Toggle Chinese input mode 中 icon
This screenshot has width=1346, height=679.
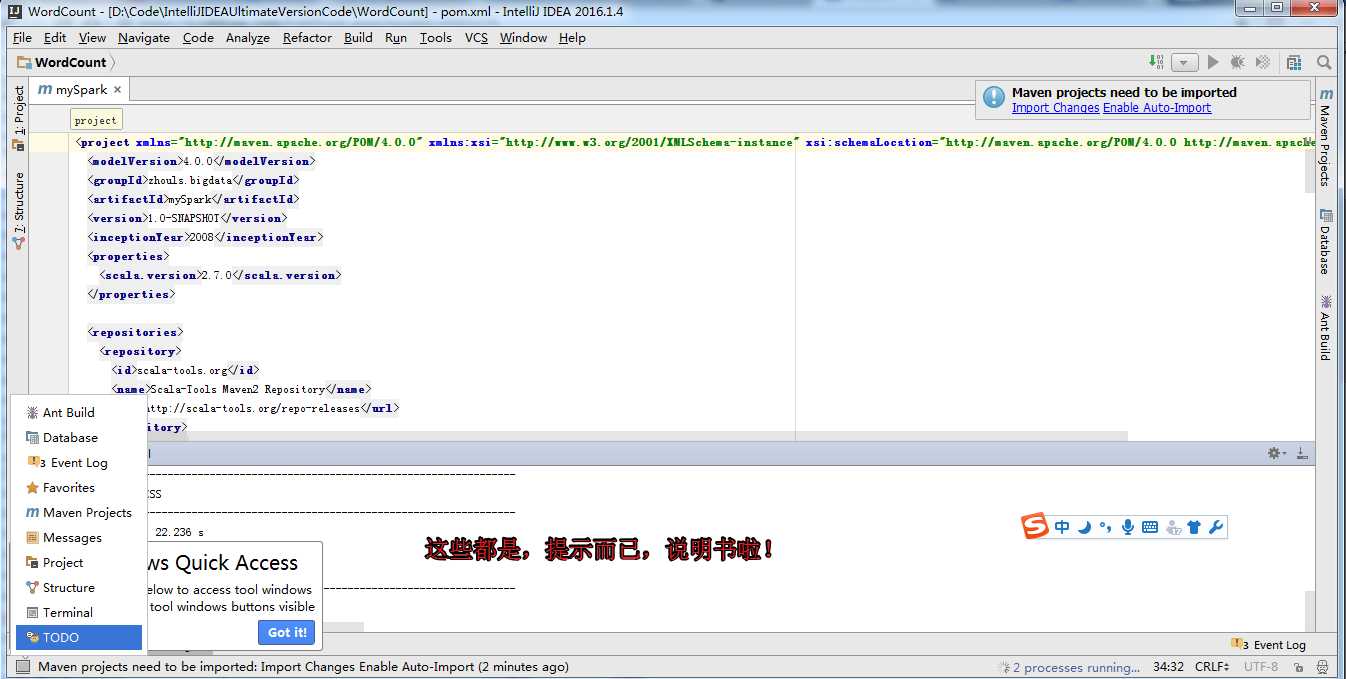(1062, 527)
